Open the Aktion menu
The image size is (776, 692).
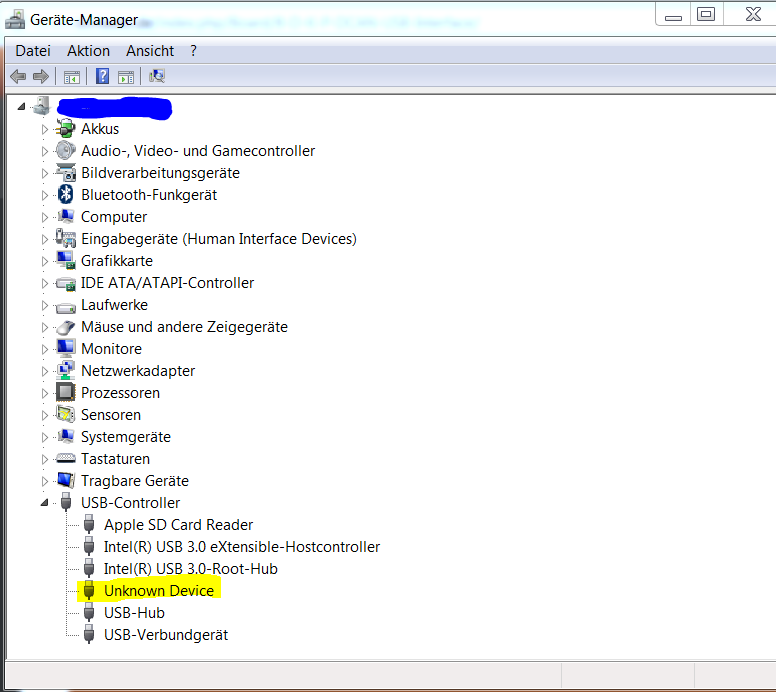click(x=88, y=51)
